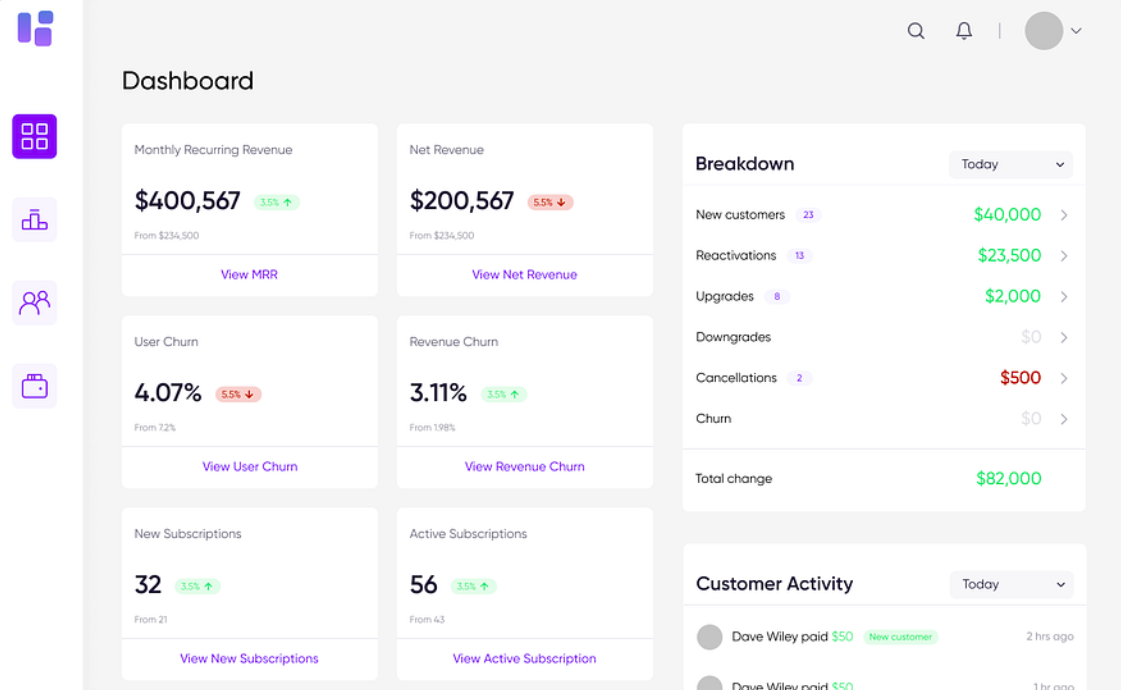Image resolution: width=1121 pixels, height=690 pixels.
Task: Open the Breakdown Today period dropdown
Action: click(x=1010, y=164)
